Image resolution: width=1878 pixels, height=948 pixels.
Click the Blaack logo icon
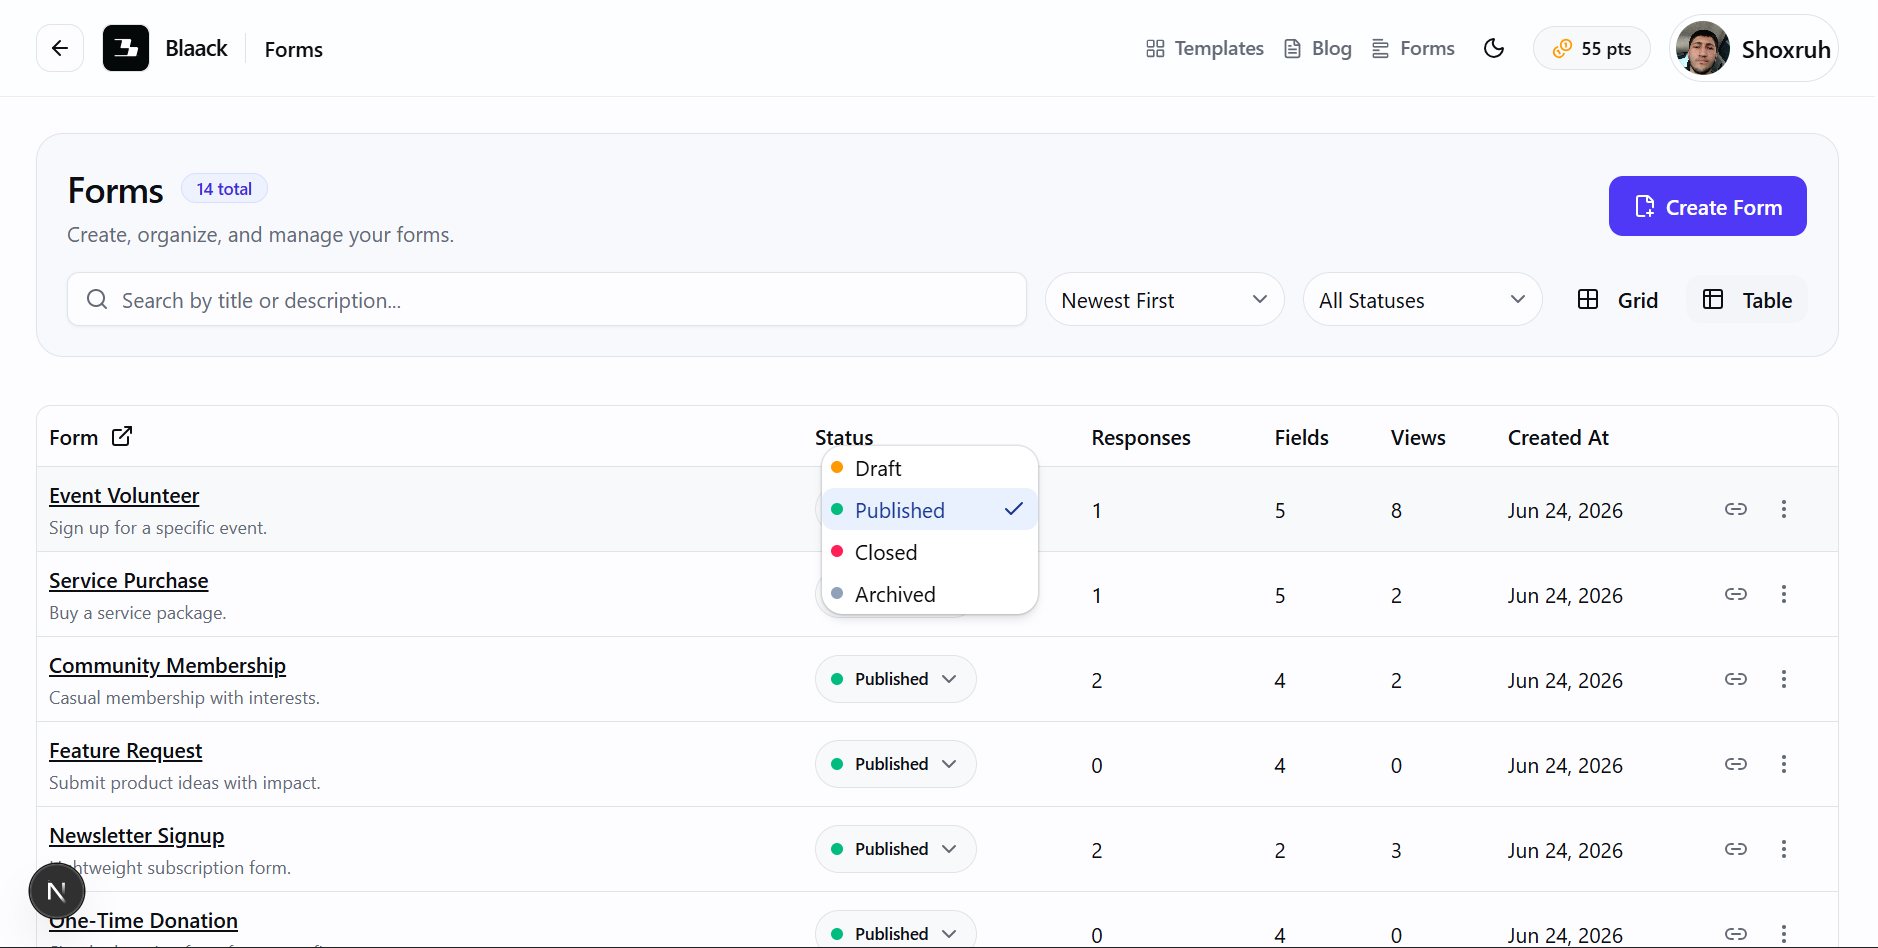click(126, 48)
